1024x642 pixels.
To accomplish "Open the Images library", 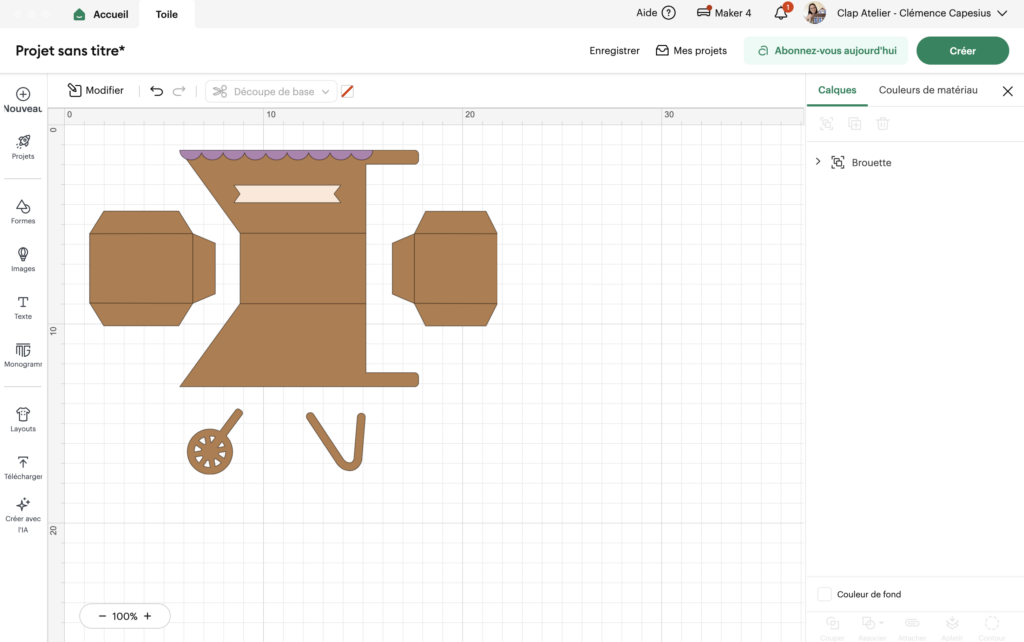I will tap(23, 259).
